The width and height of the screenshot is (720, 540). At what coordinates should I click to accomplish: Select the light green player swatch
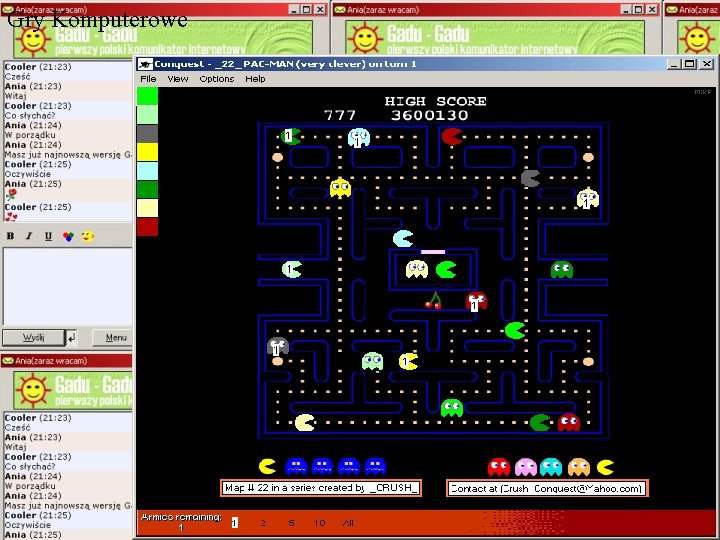[x=147, y=115]
